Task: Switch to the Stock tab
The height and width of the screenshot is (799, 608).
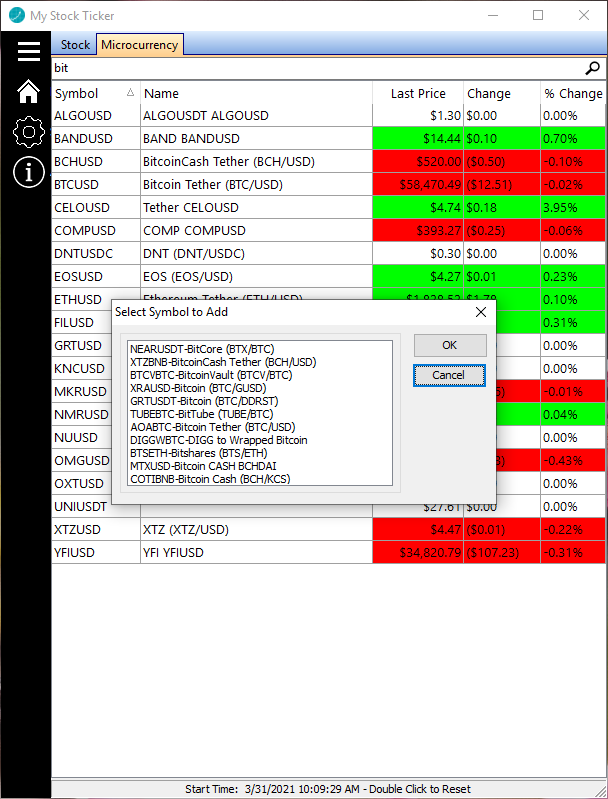Action: click(75, 45)
